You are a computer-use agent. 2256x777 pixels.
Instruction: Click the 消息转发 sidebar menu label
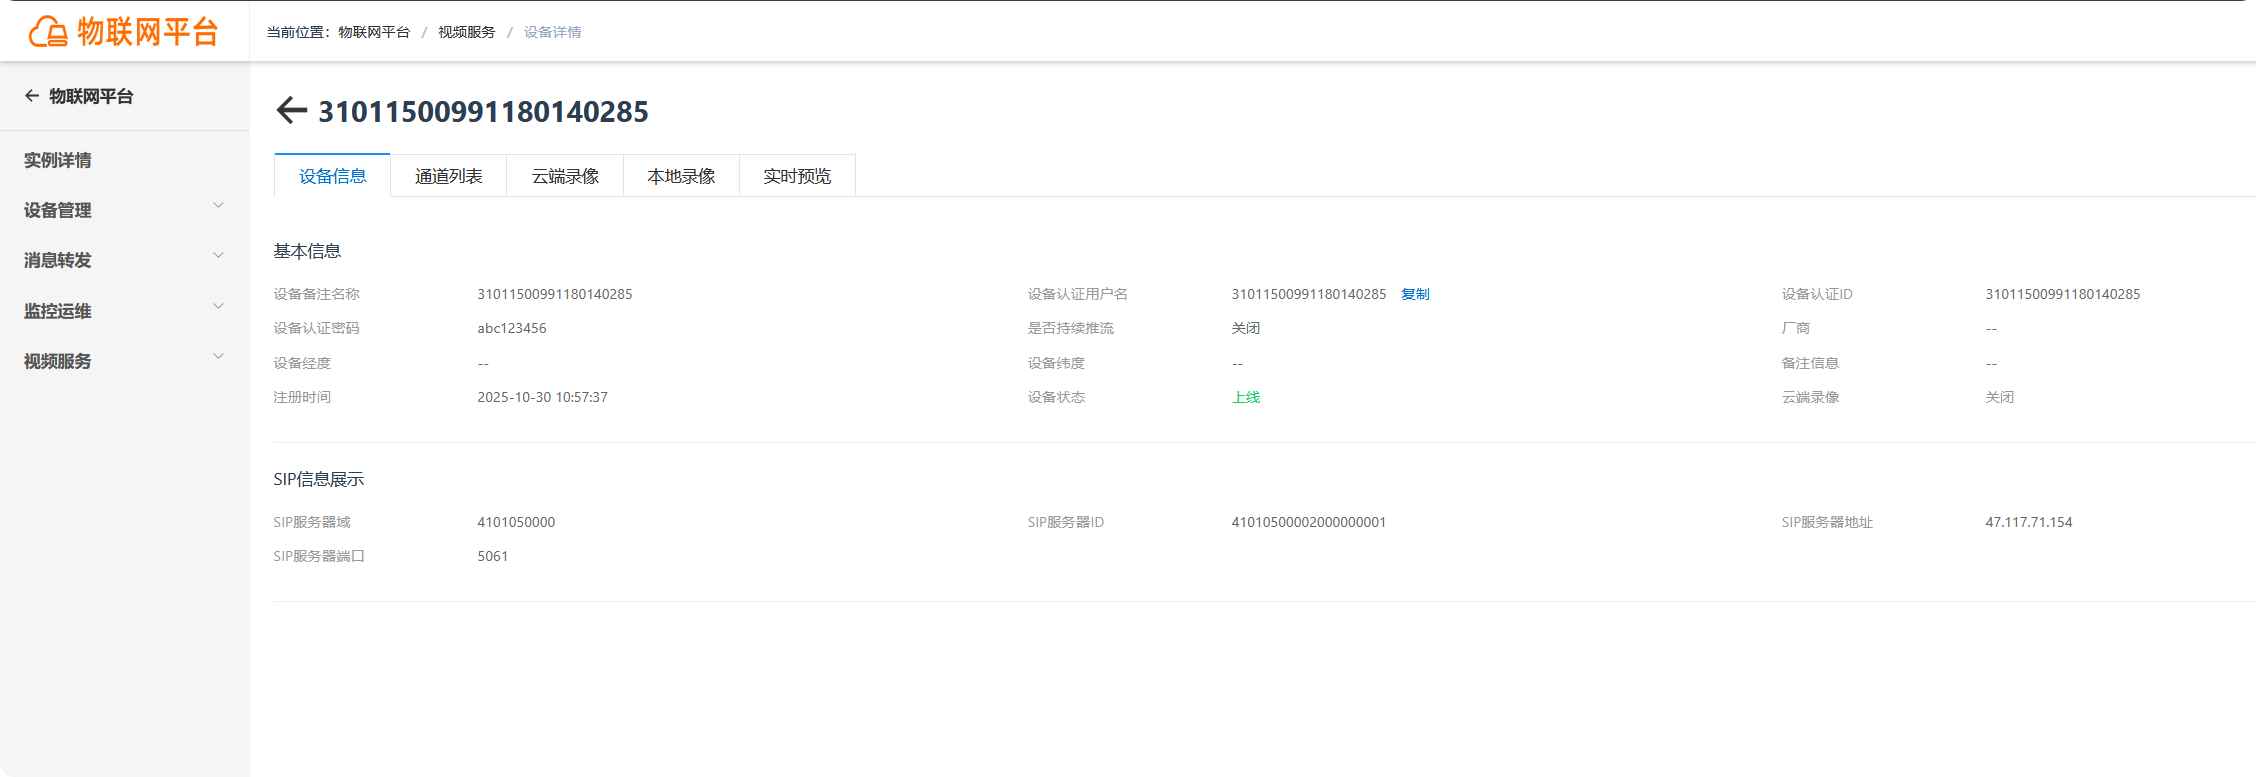click(58, 260)
